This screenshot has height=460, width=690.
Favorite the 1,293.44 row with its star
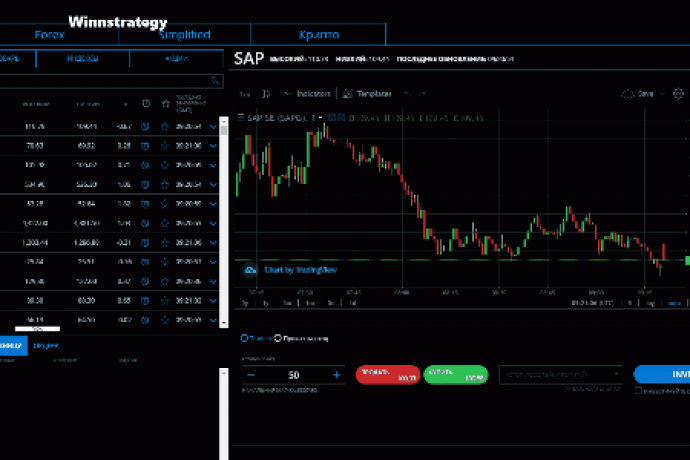(x=165, y=243)
